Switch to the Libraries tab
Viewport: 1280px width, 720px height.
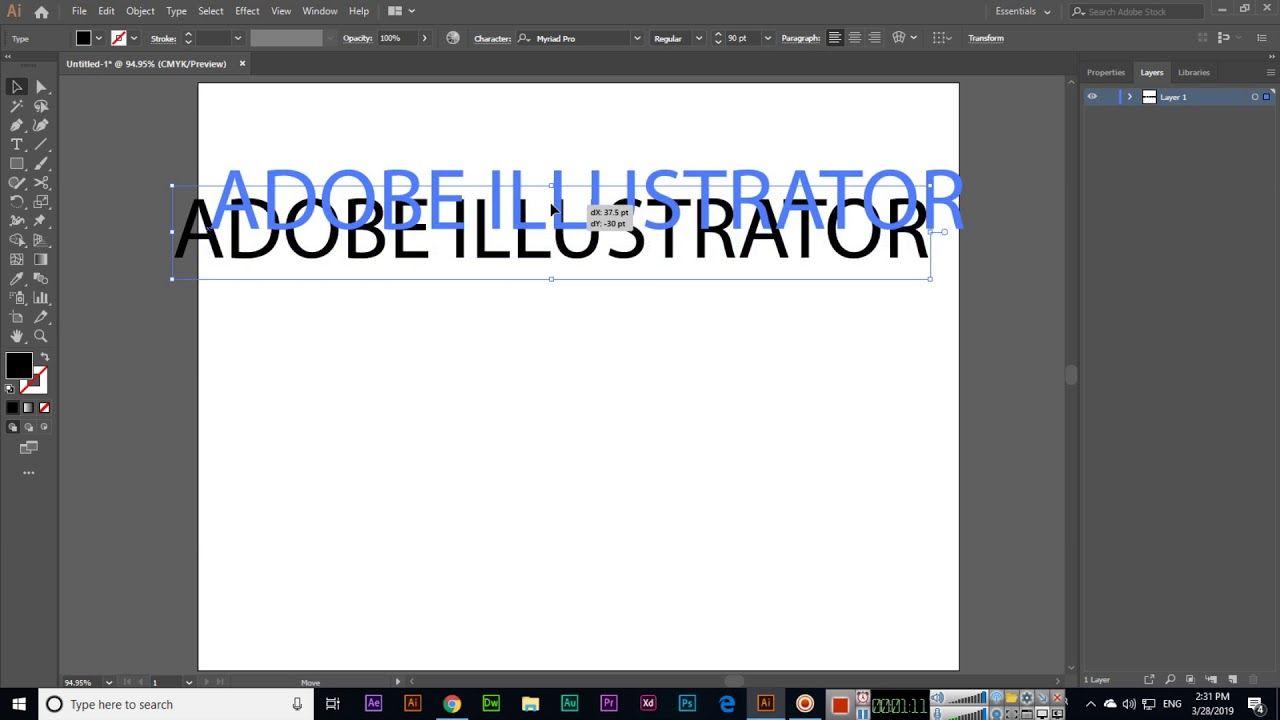pos(1193,72)
